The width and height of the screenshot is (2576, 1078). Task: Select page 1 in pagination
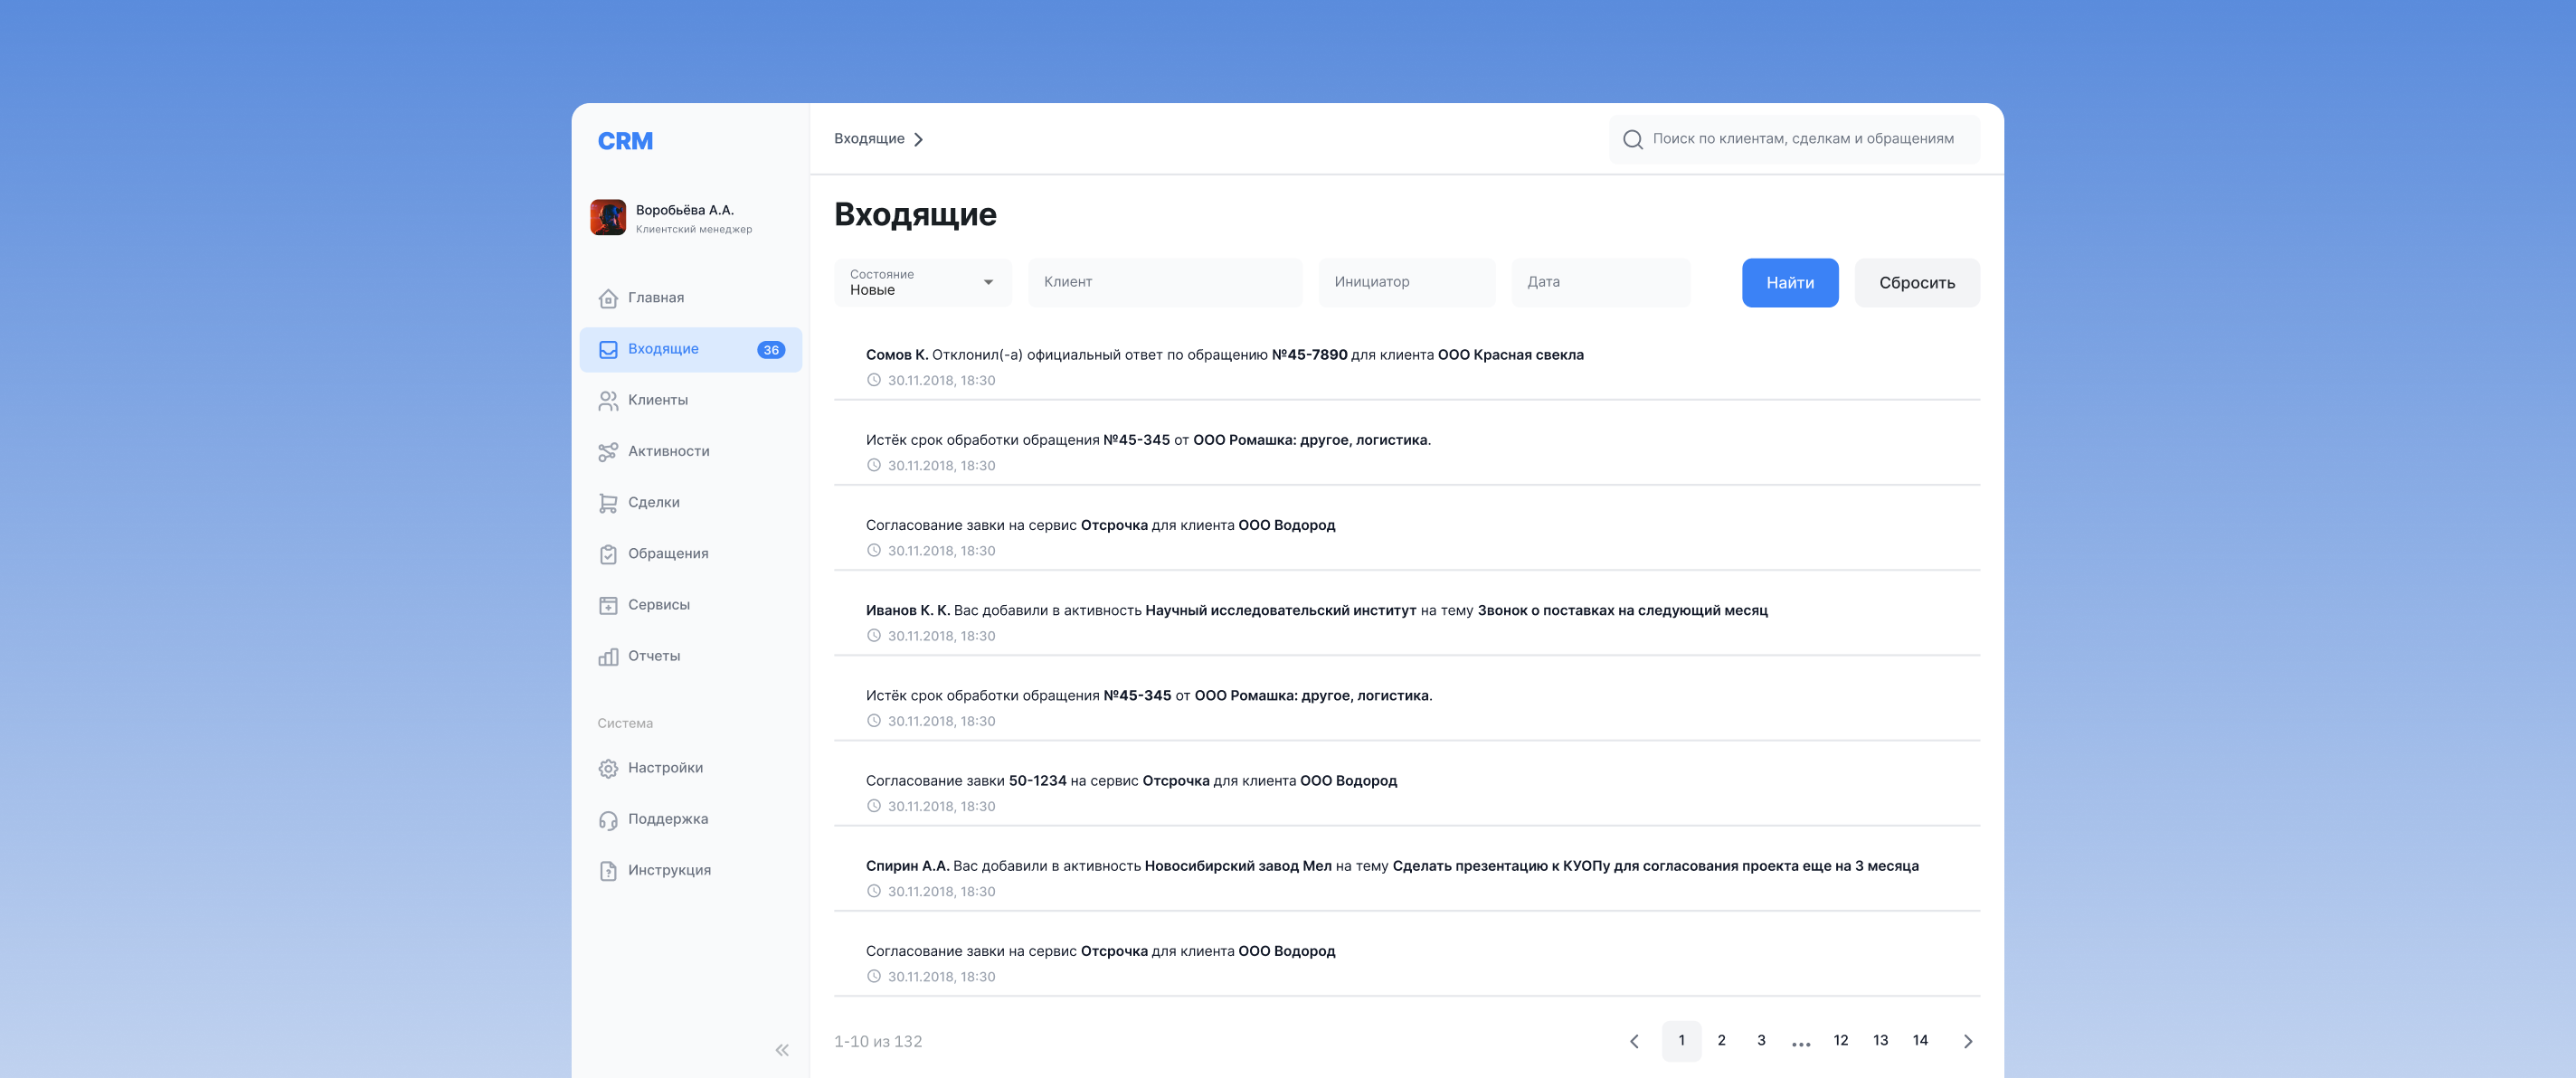[1681, 1041]
